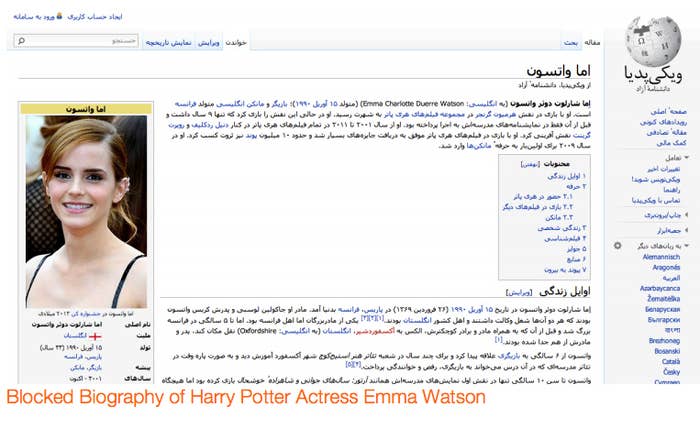This screenshot has width=700, height=429.
Task: Jump to contents entry ۲.۱ حضور در هری پاتر
Action: pos(543,196)
